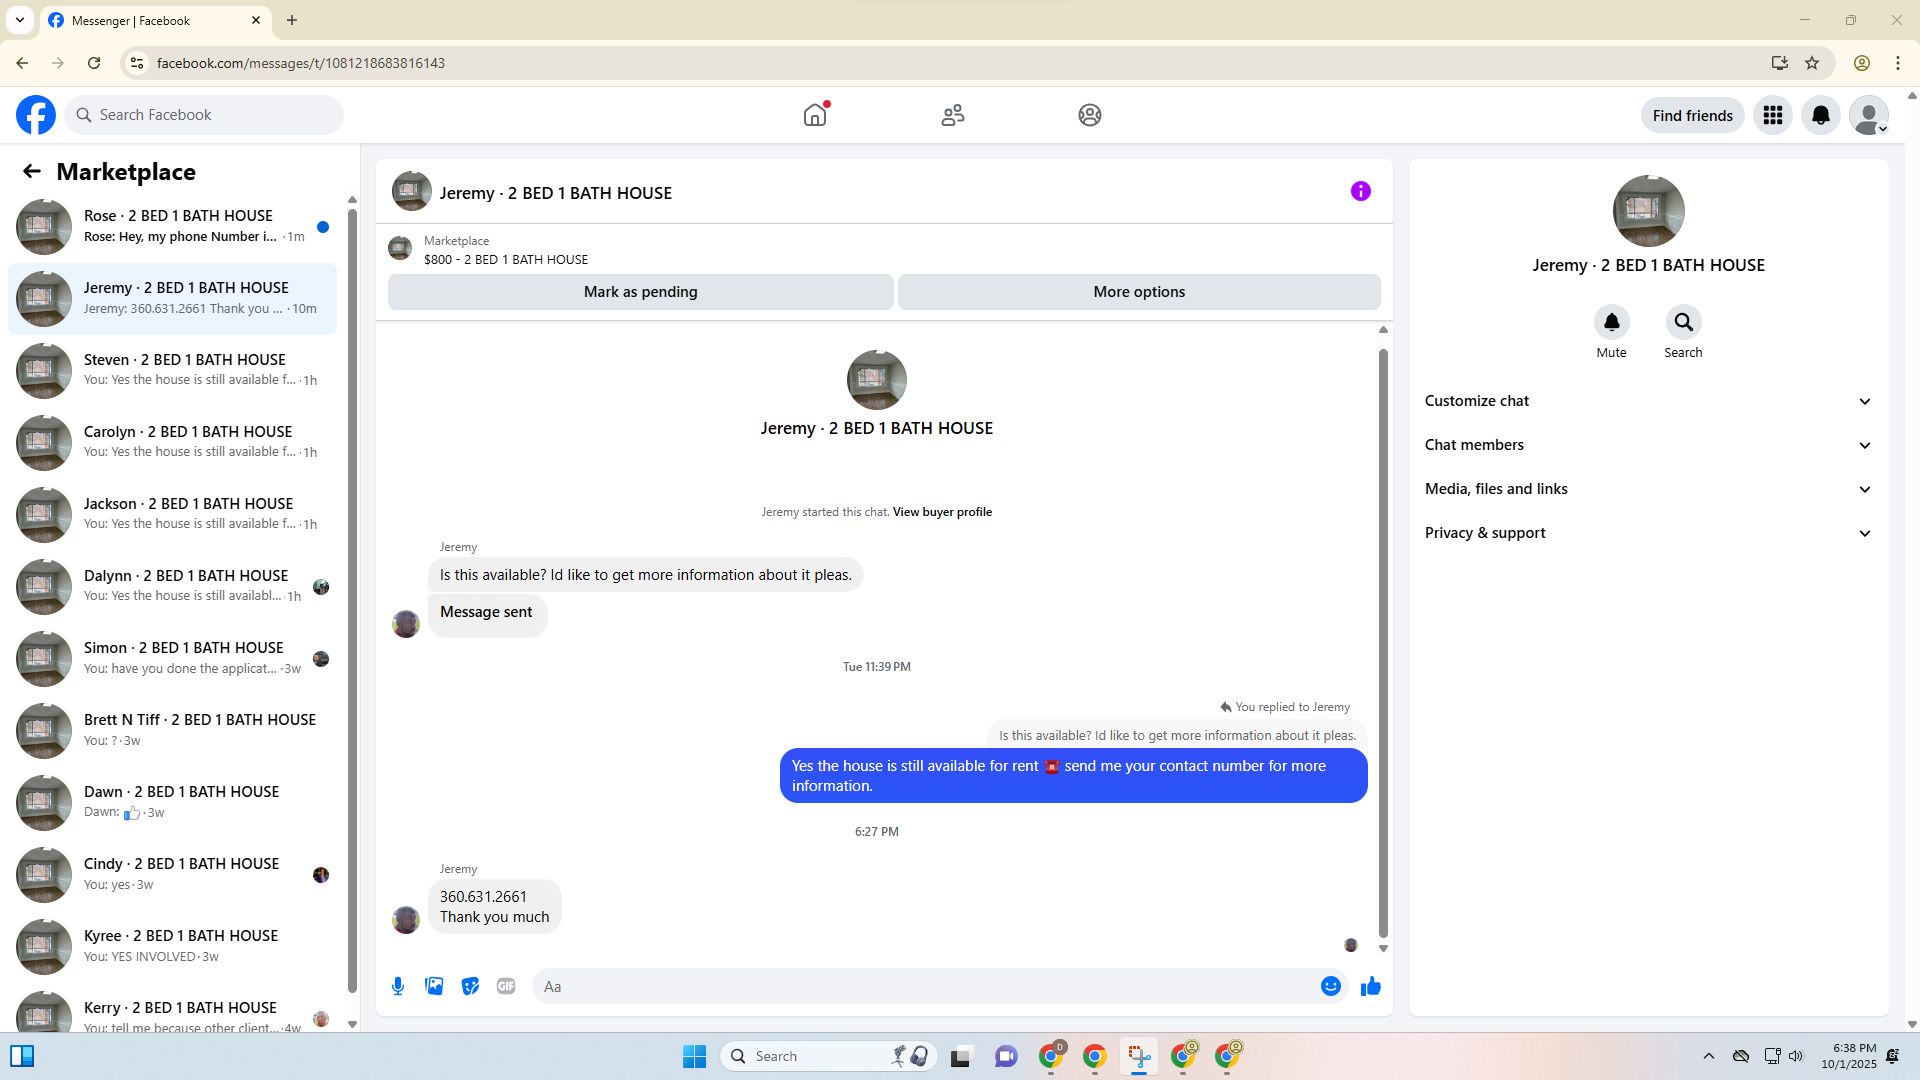Open the Messenger Facebook browser tab

pyautogui.click(x=155, y=20)
